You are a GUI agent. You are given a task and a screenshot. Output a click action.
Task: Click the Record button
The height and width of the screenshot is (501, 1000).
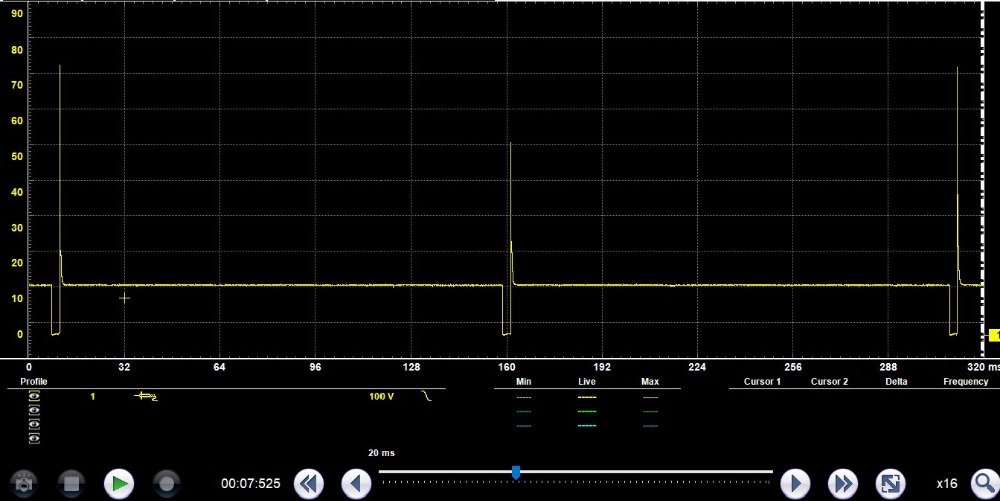[x=166, y=483]
